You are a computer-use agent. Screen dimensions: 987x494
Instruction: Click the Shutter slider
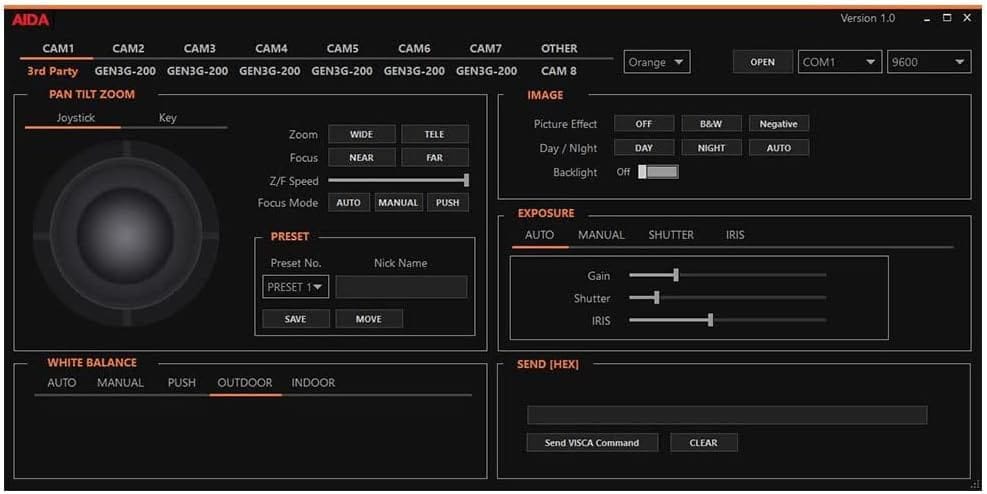[727, 298]
